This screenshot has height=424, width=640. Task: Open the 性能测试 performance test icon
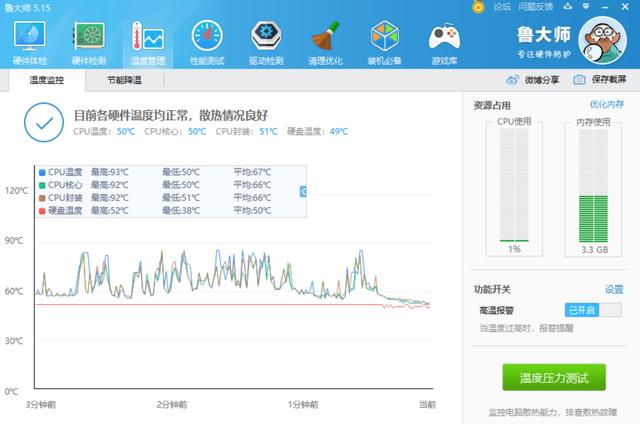coord(207,42)
